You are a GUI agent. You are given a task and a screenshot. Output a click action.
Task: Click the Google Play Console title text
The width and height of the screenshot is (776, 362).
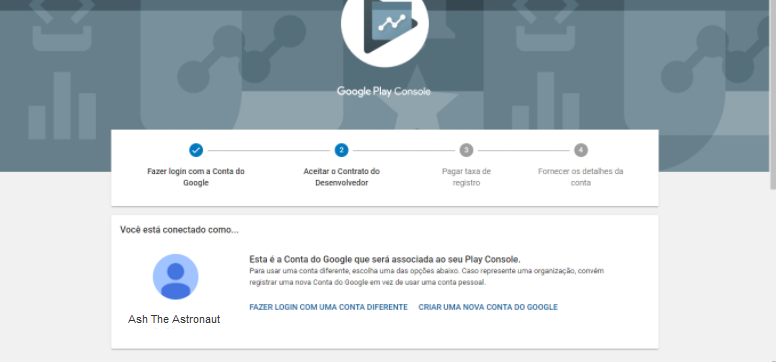coord(384,92)
